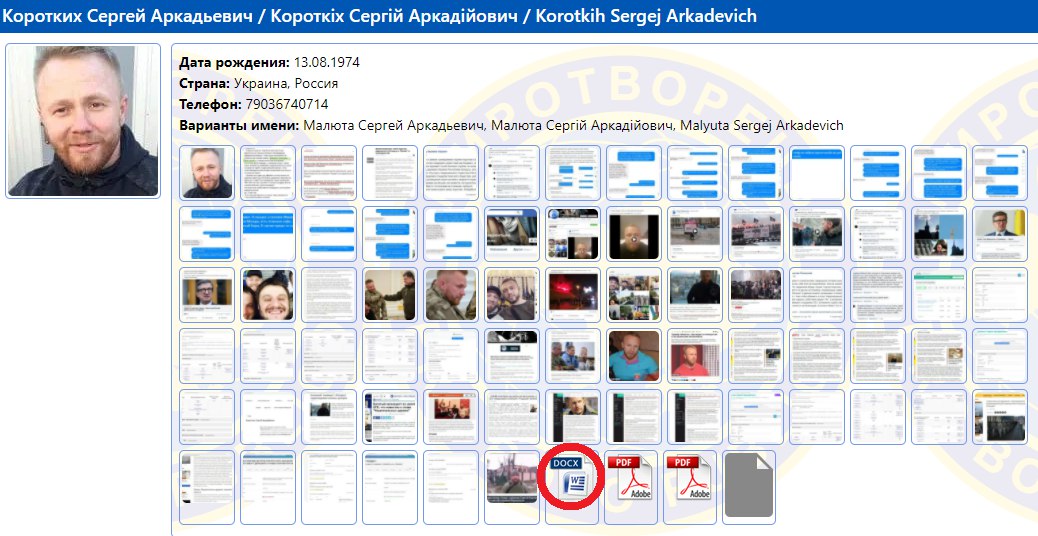Open the red-lit night scene thumbnail
Screen dimensions: 1038x536
coord(573,295)
